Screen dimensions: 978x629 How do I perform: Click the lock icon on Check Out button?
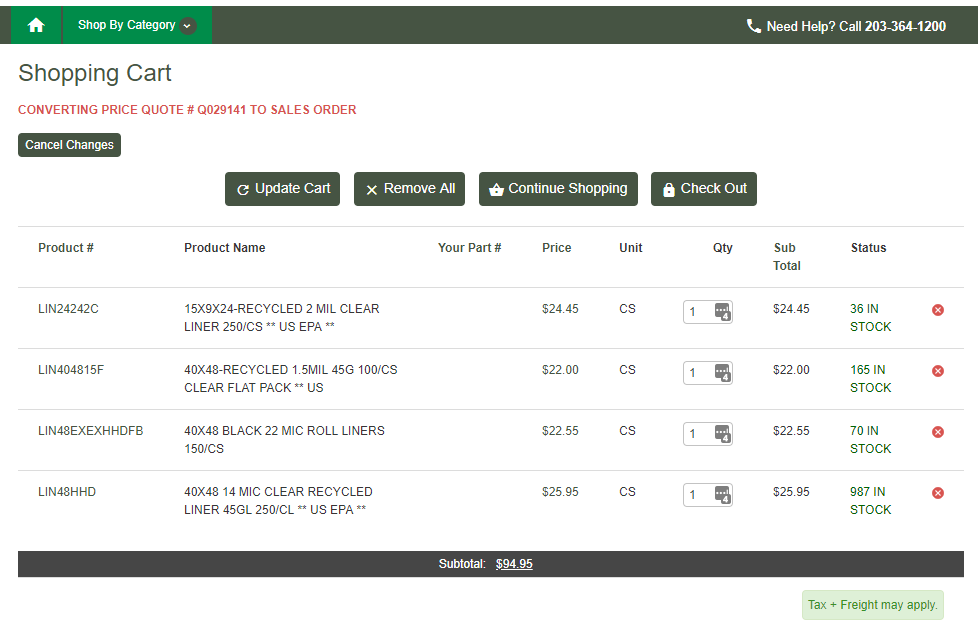pos(668,188)
